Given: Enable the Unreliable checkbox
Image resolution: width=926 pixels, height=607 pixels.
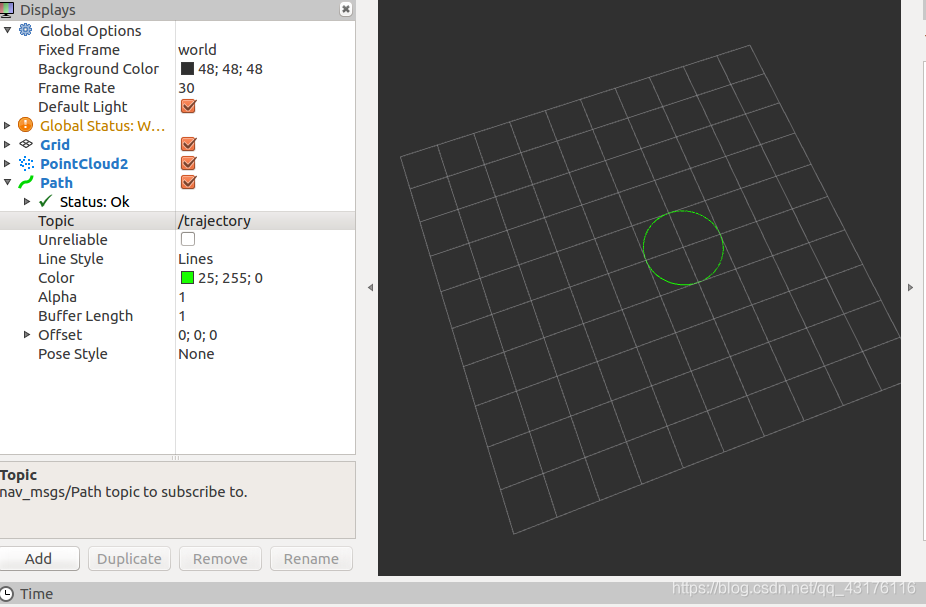Looking at the screenshot, I should (187, 239).
